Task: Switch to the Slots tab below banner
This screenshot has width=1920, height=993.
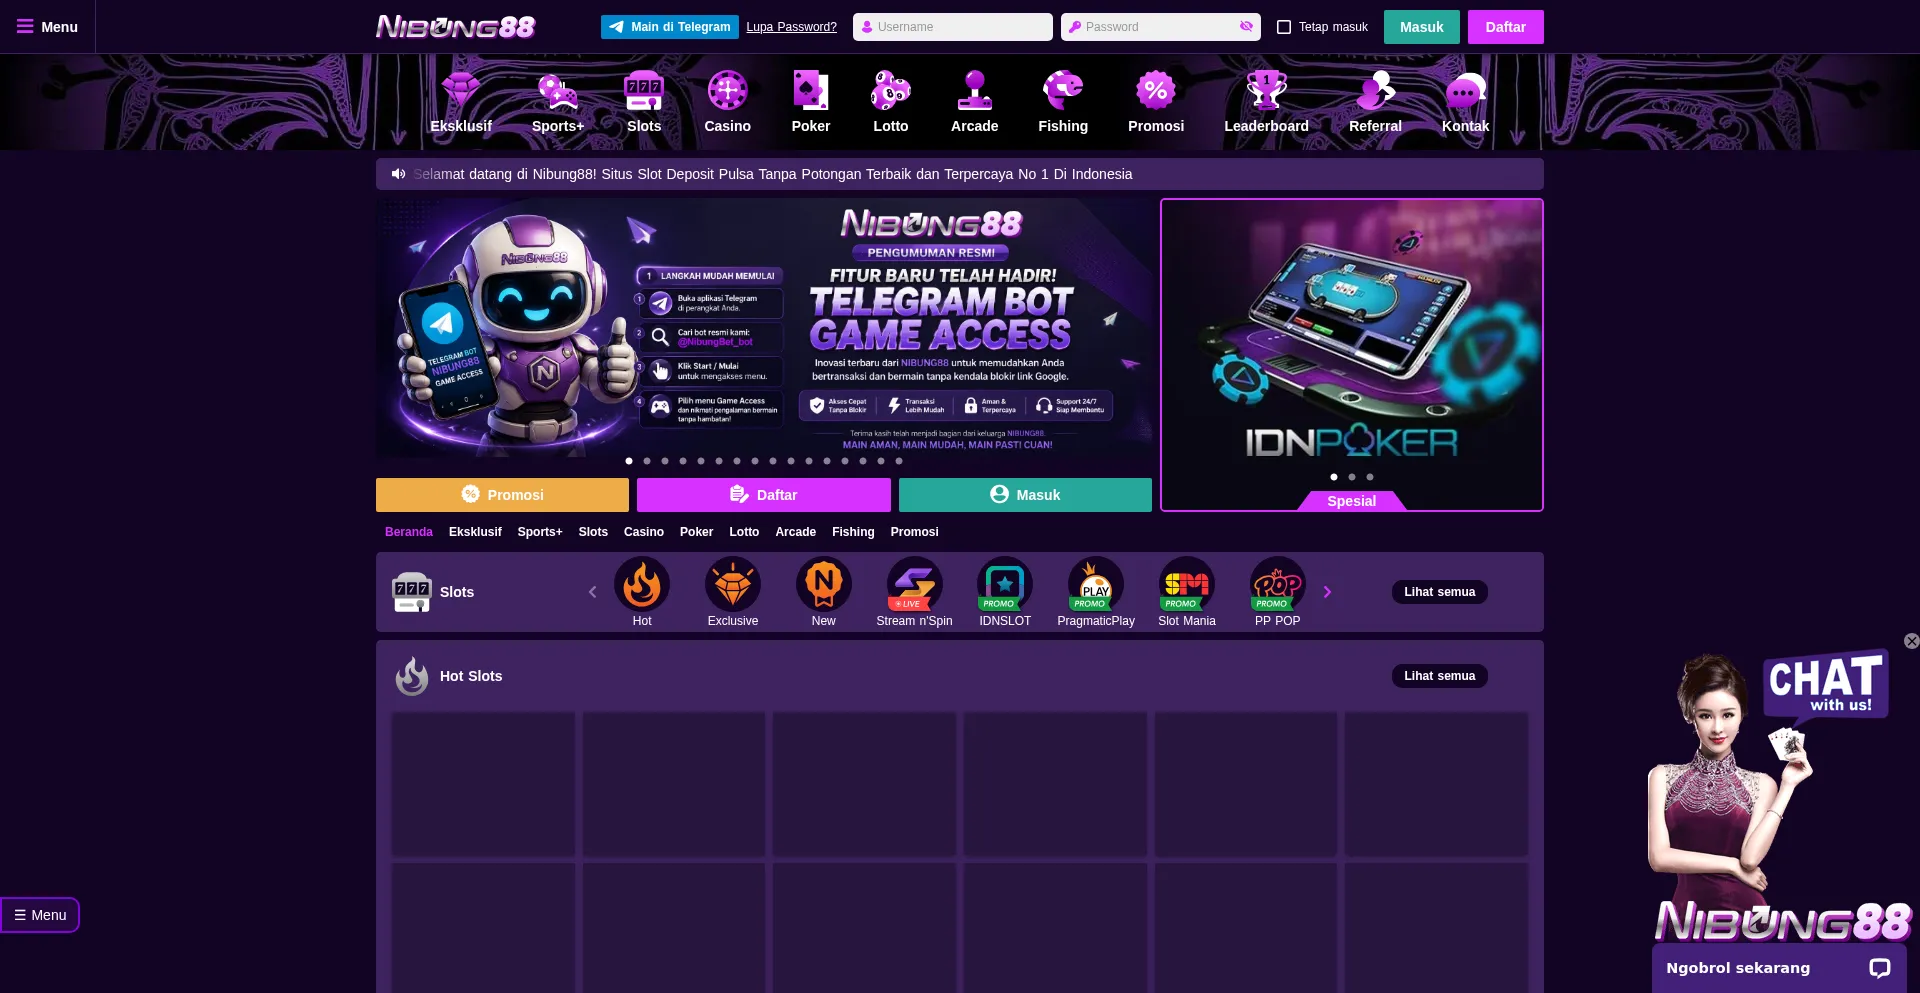Action: point(593,532)
